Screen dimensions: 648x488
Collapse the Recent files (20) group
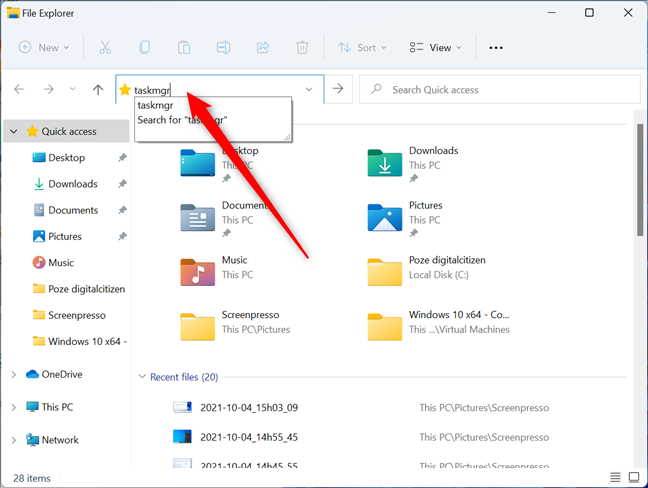coord(142,377)
